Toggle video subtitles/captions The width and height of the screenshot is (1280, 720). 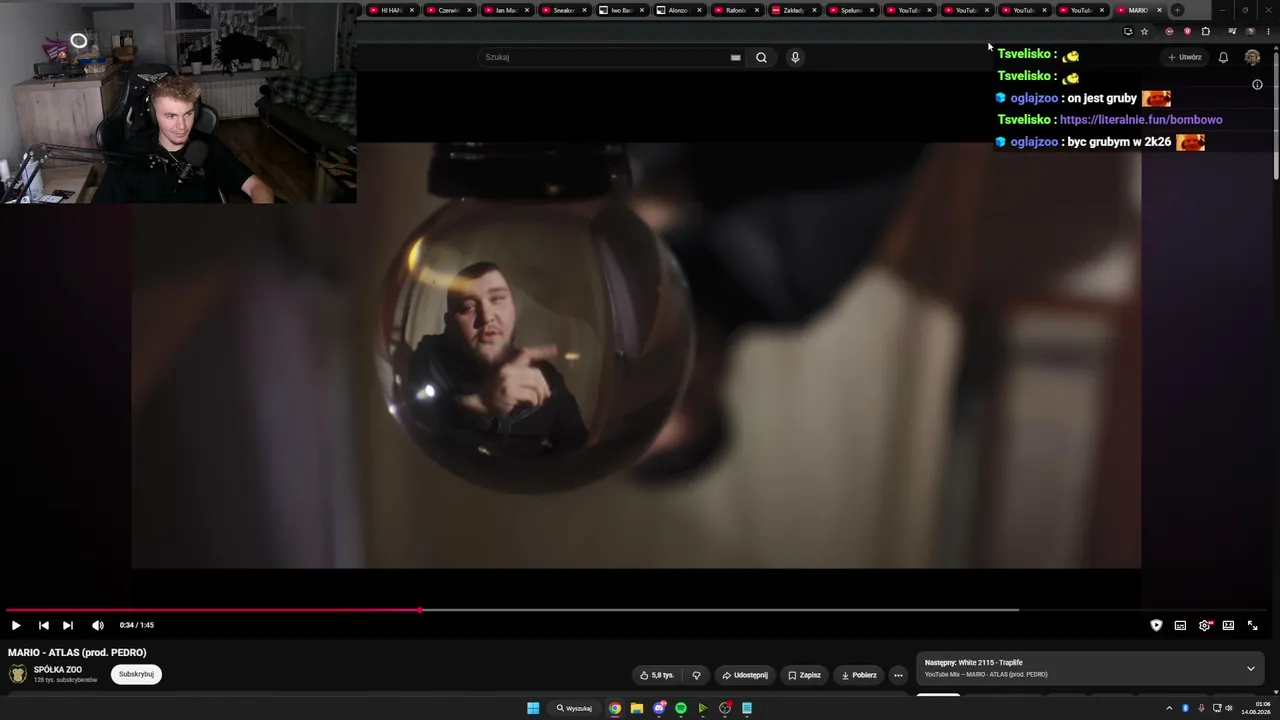(x=1180, y=625)
